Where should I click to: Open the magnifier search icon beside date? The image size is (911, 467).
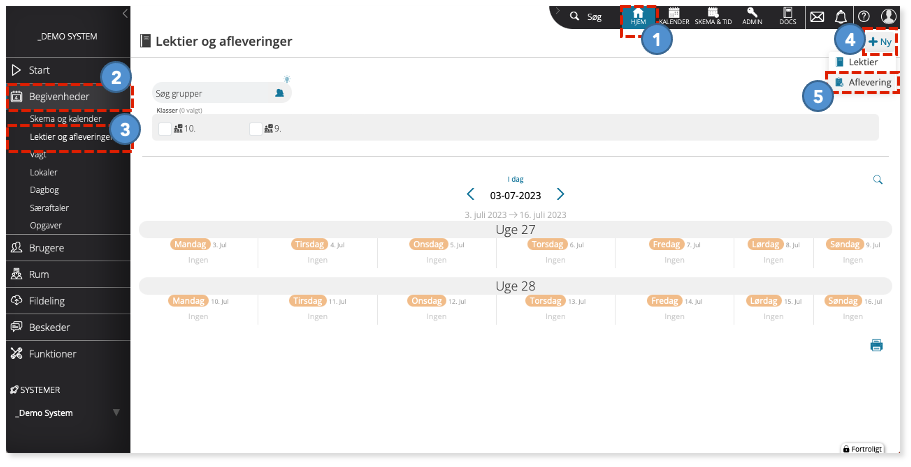click(x=877, y=179)
